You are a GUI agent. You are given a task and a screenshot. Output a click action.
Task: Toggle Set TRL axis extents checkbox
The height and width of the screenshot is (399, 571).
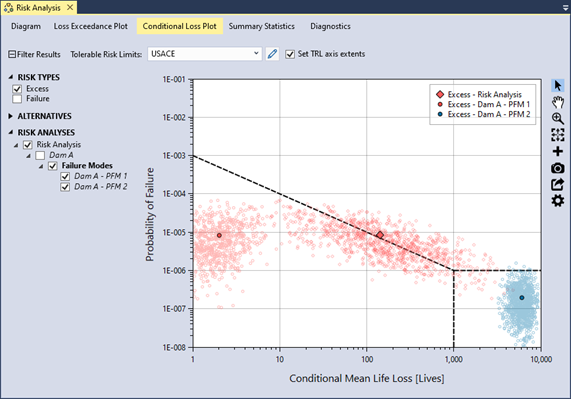pos(290,54)
